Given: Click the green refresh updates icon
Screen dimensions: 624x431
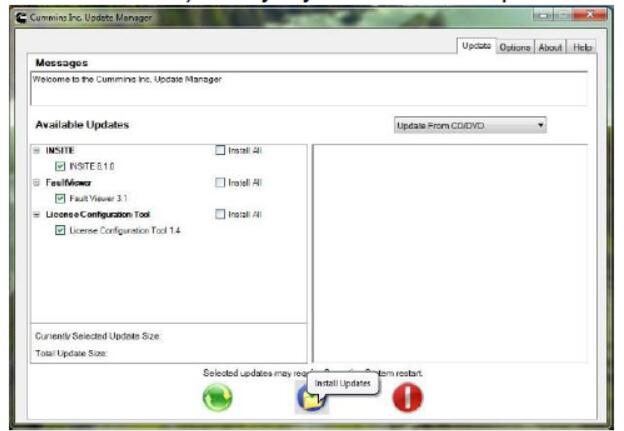Looking at the screenshot, I should pos(217,397).
